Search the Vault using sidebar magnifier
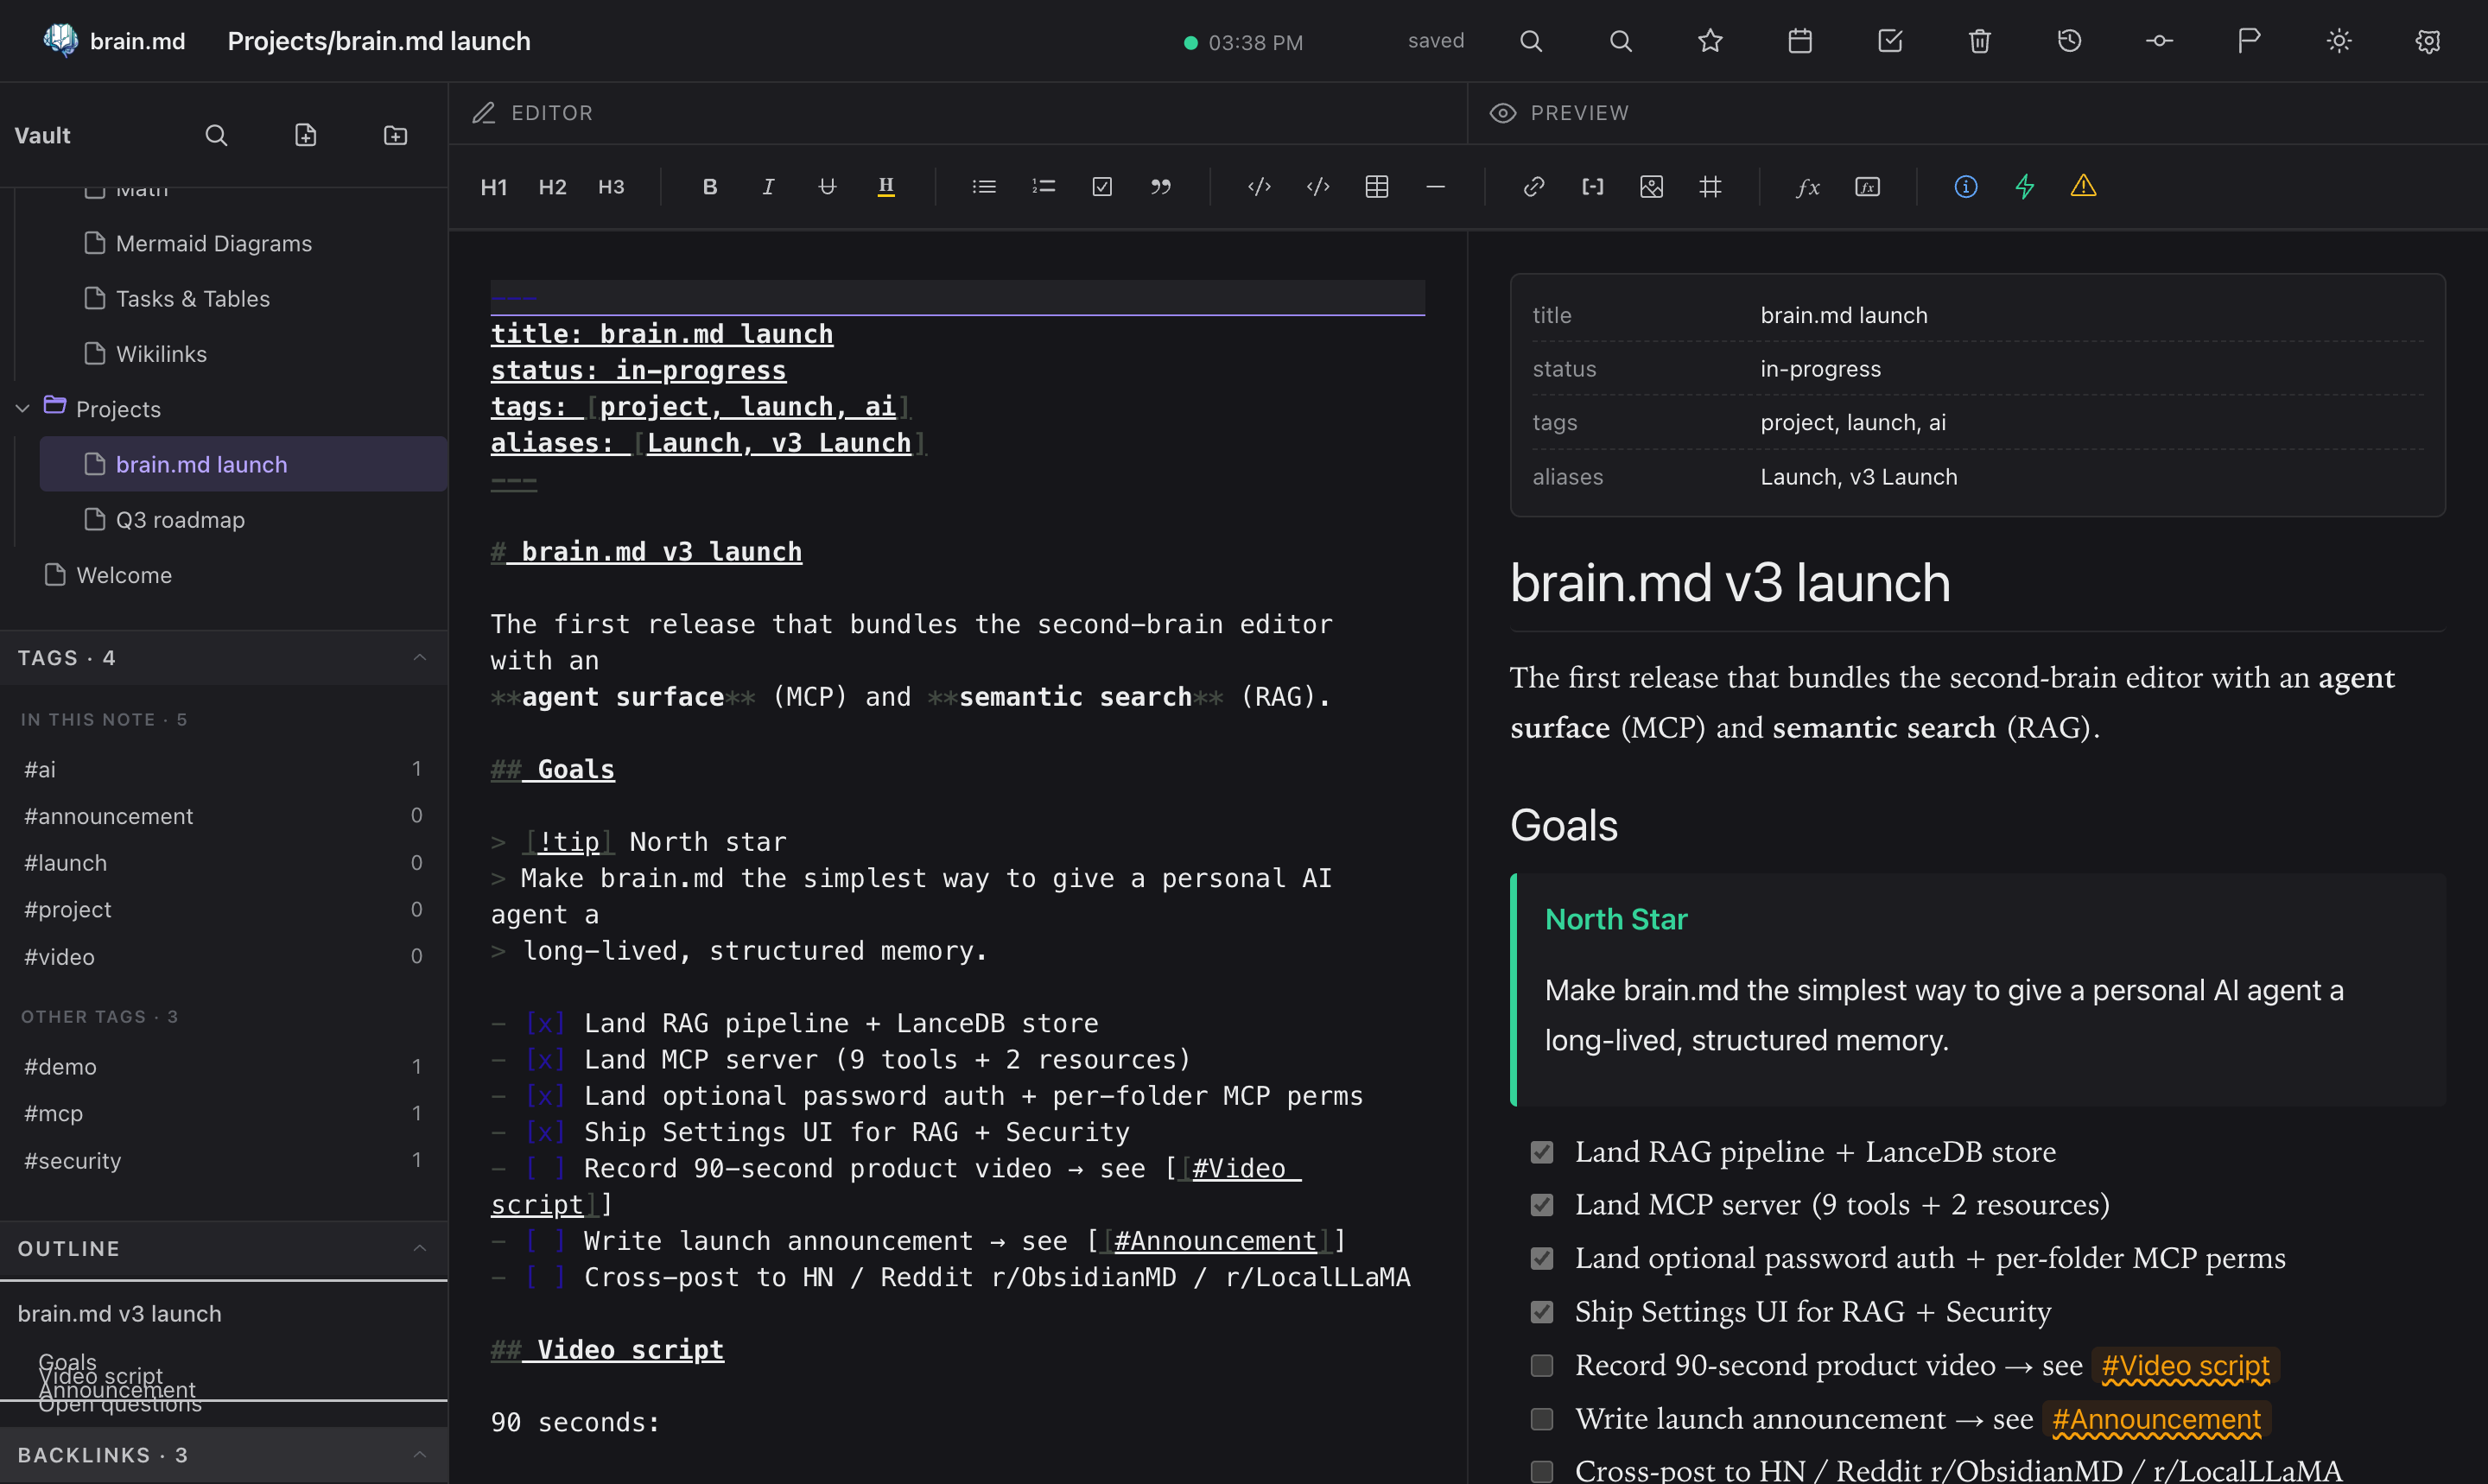The height and width of the screenshot is (1484, 2488). [216, 135]
